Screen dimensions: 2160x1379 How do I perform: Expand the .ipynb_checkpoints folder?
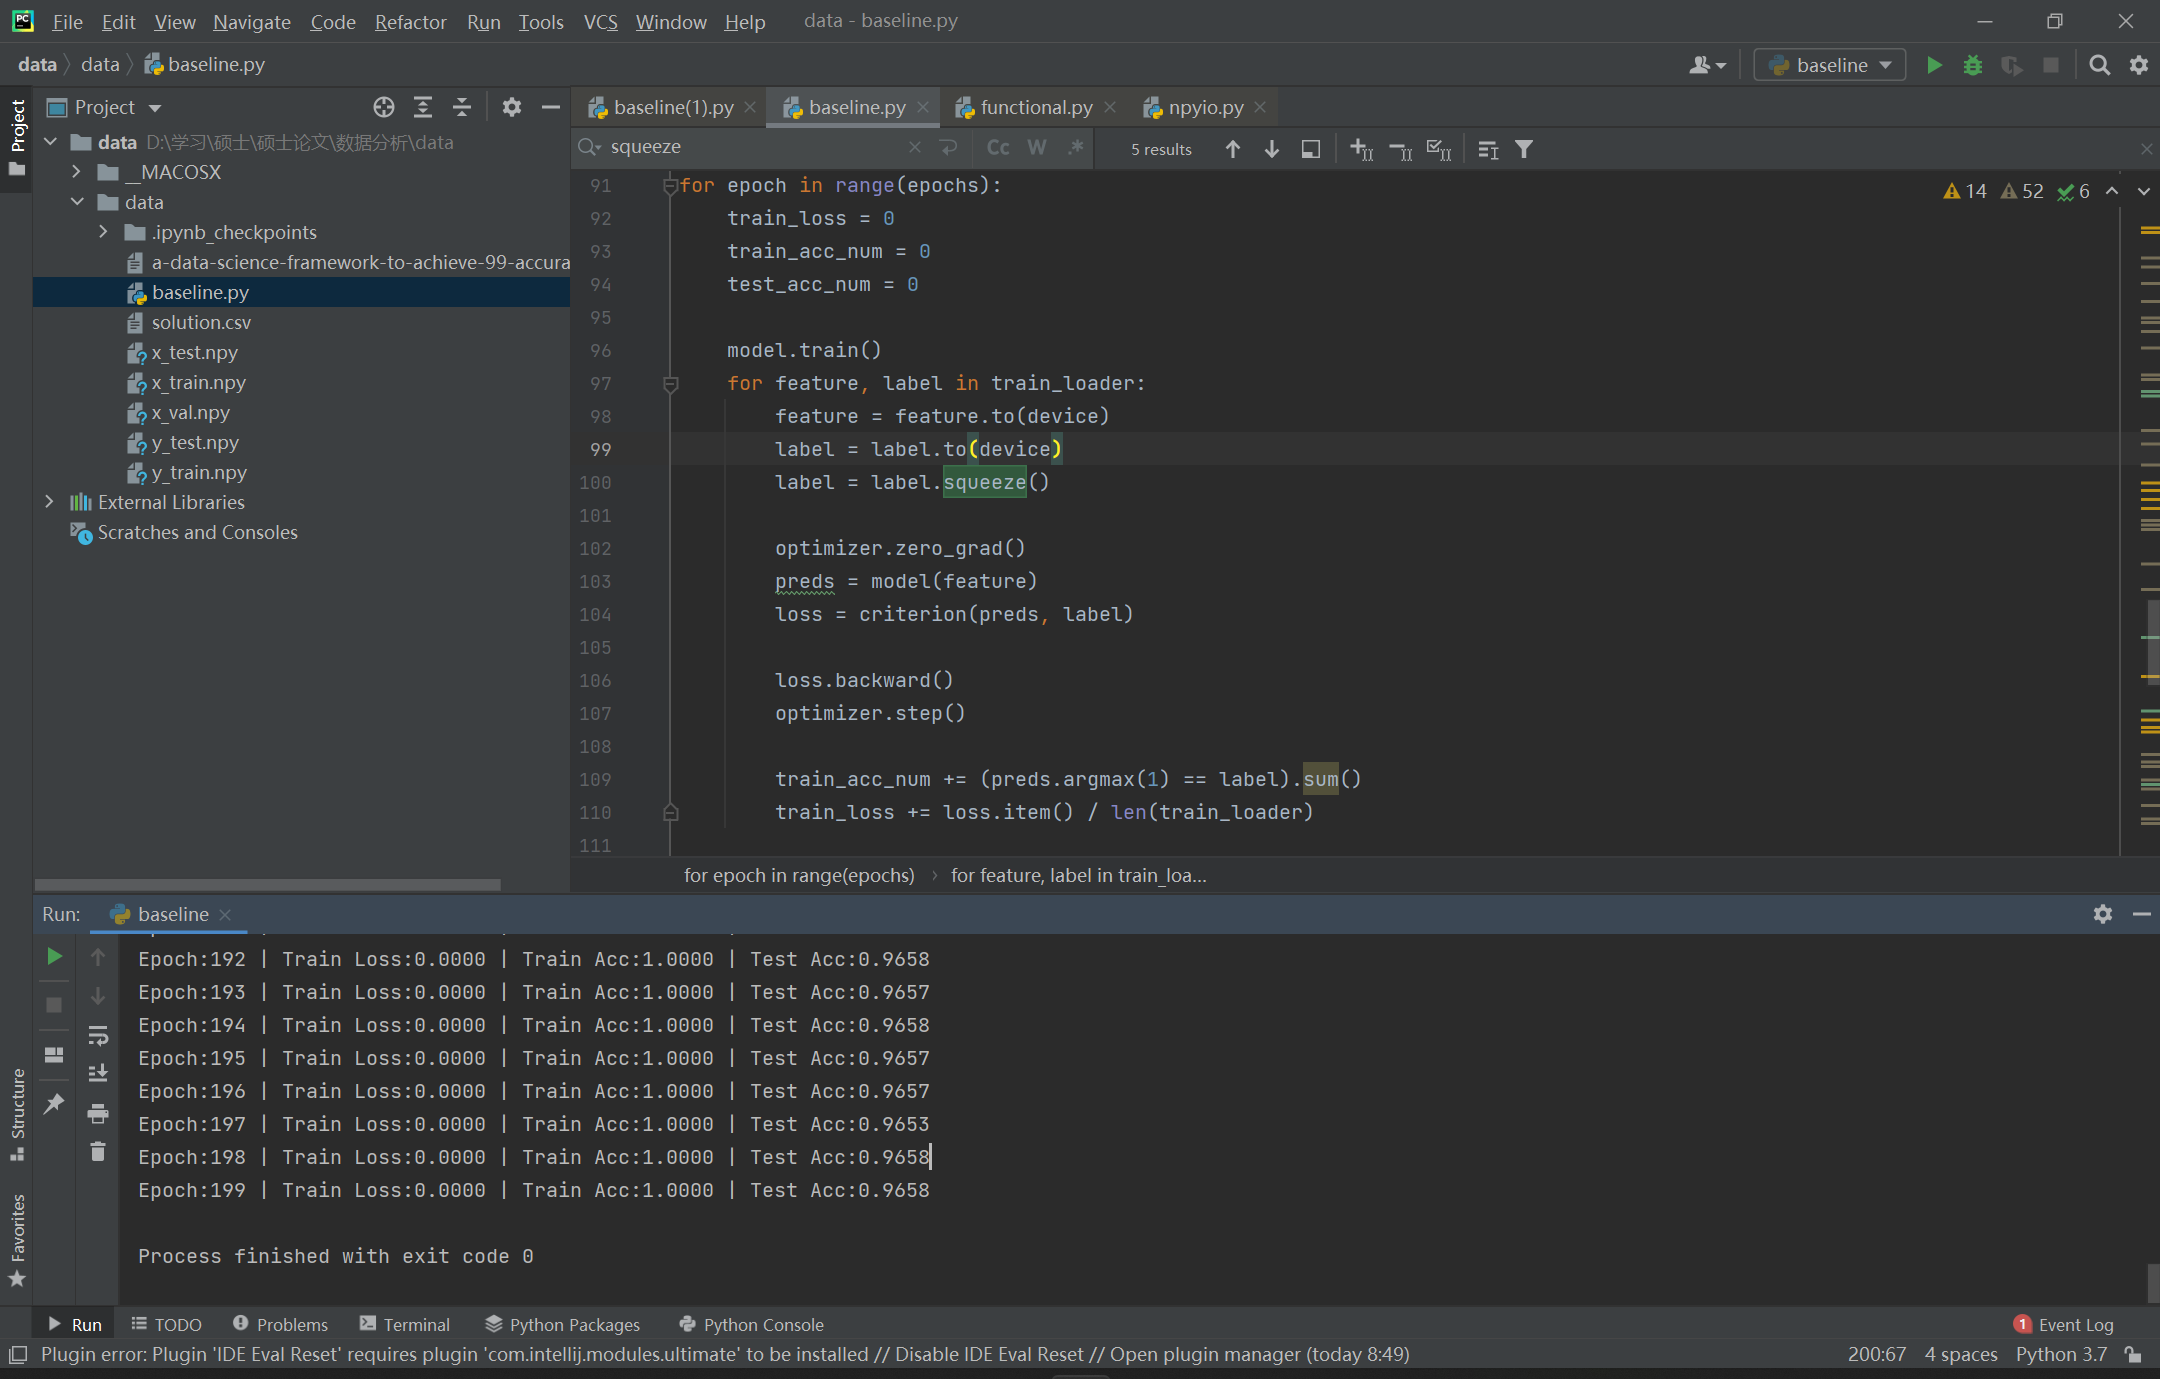click(x=103, y=232)
